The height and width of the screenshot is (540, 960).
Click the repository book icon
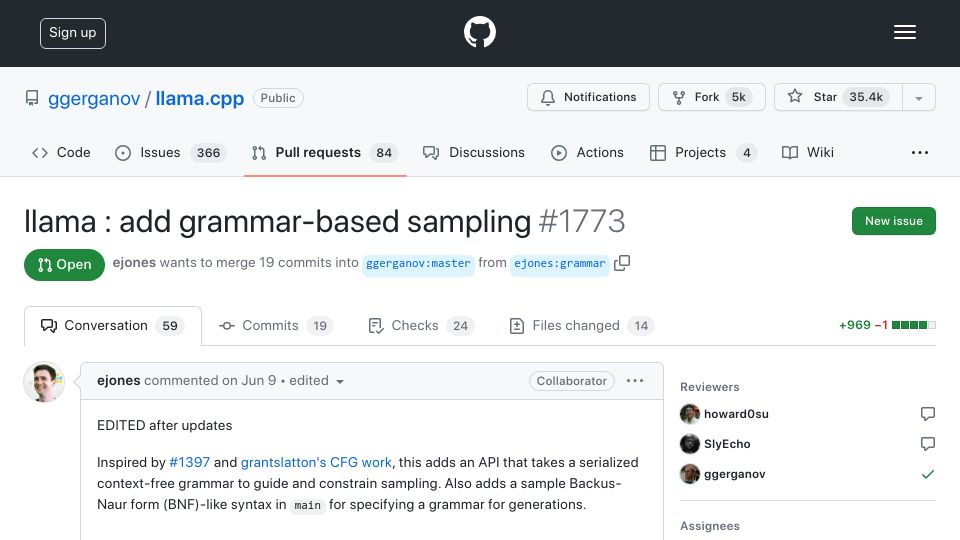(32, 98)
